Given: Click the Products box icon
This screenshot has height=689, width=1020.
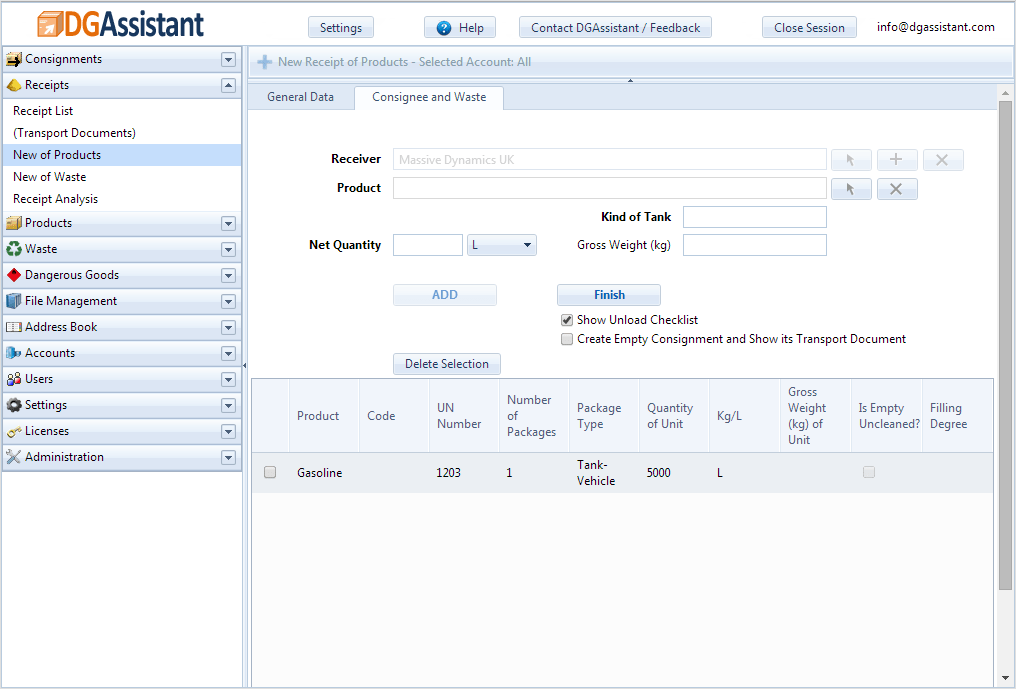Looking at the screenshot, I should click(x=14, y=223).
